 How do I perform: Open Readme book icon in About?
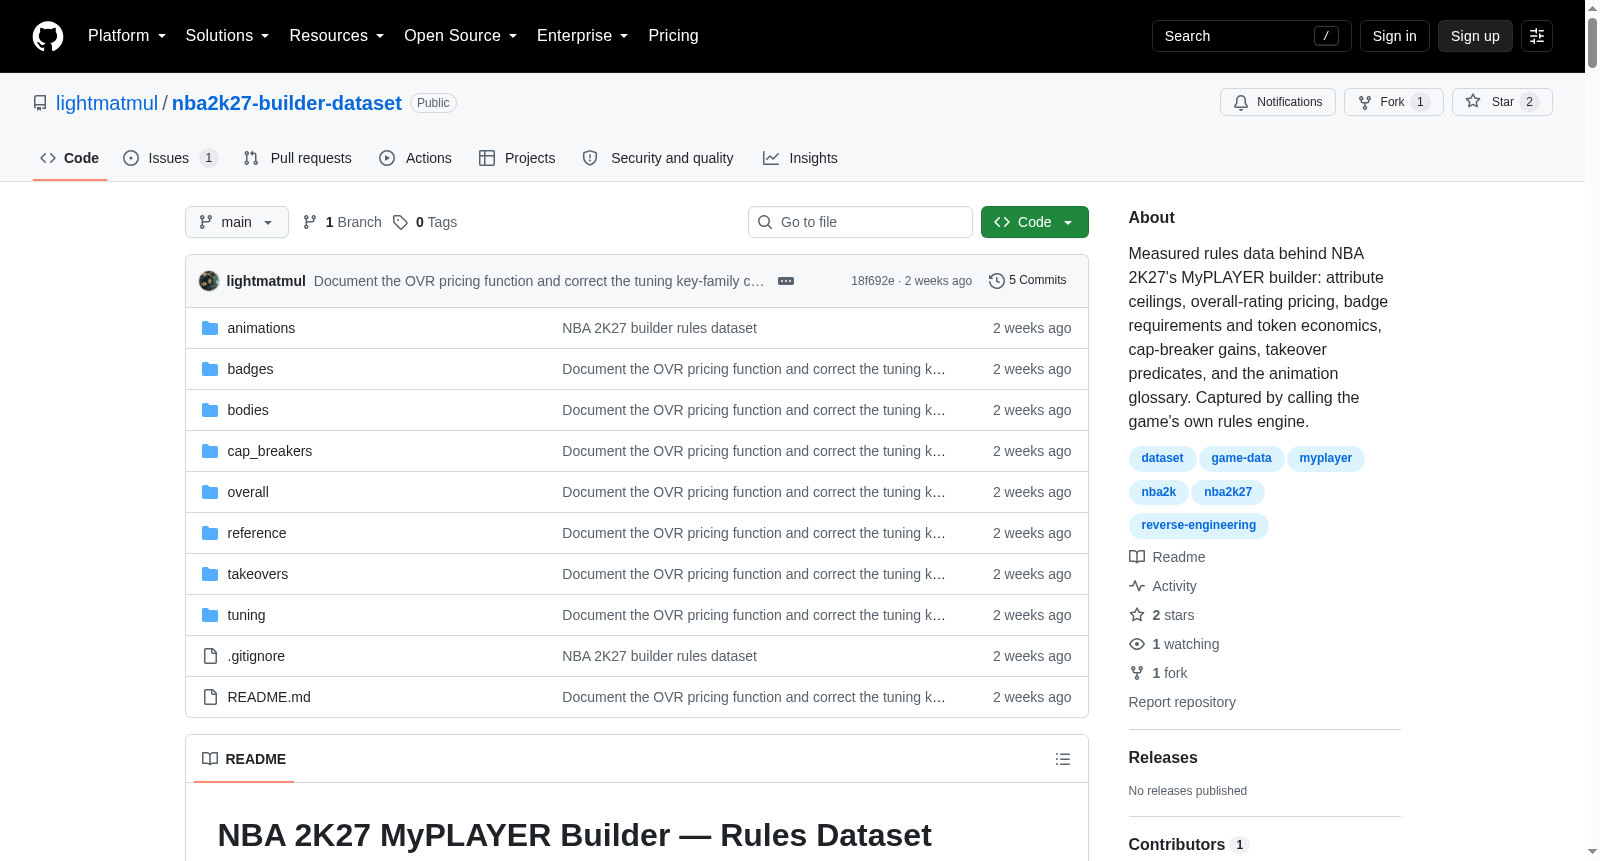tap(1137, 557)
